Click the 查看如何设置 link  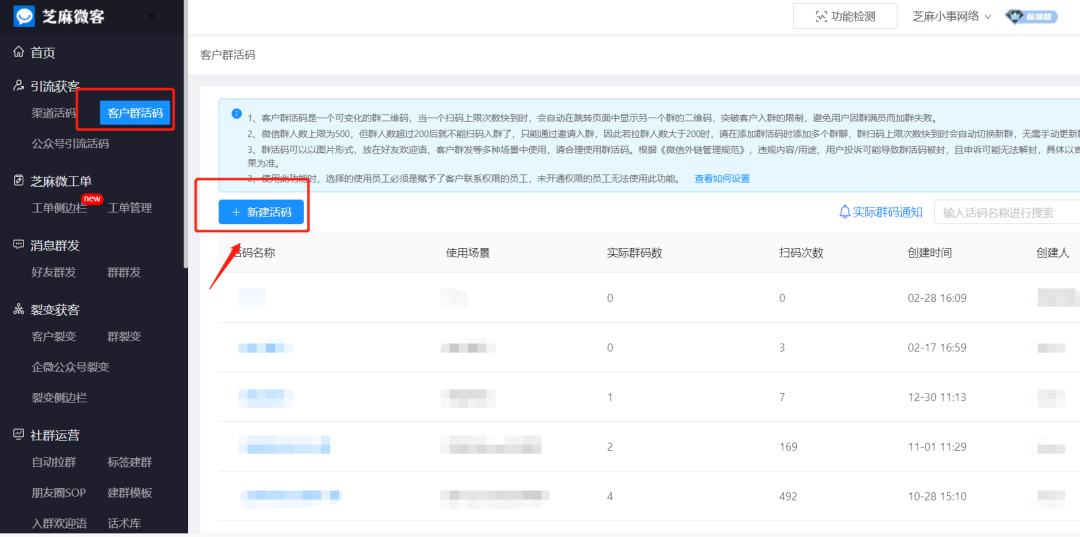click(x=722, y=178)
